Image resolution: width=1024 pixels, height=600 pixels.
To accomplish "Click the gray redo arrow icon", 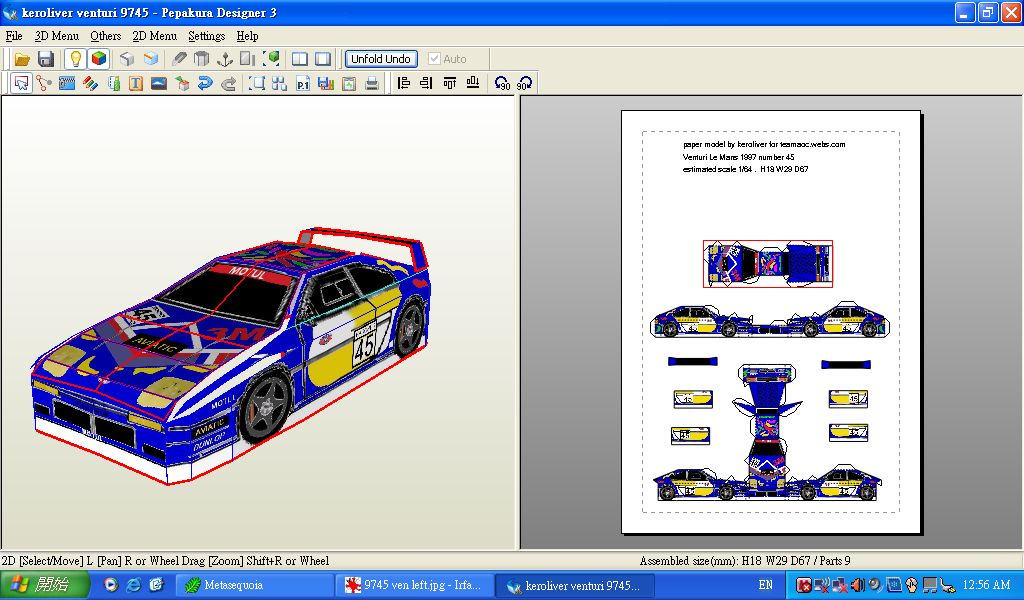I will (x=229, y=84).
